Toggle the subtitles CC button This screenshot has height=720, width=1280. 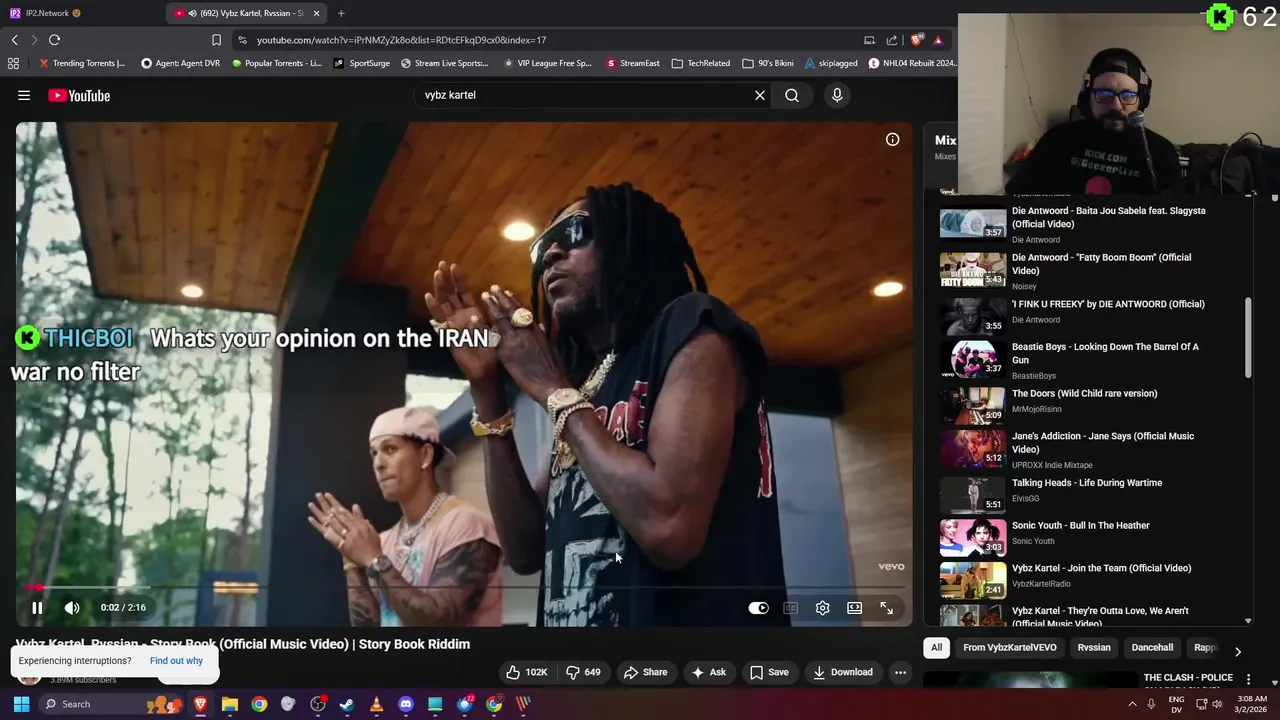pyautogui.click(x=790, y=608)
